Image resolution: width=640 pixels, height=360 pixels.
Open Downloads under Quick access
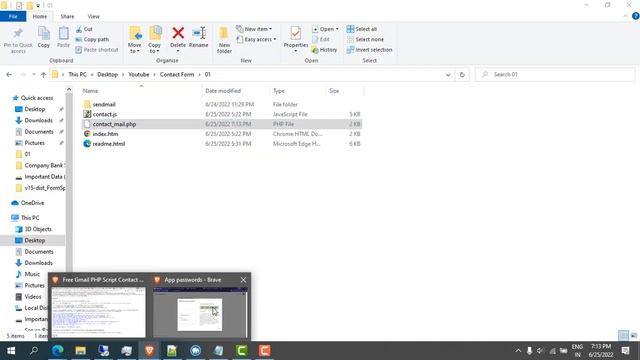(38, 120)
